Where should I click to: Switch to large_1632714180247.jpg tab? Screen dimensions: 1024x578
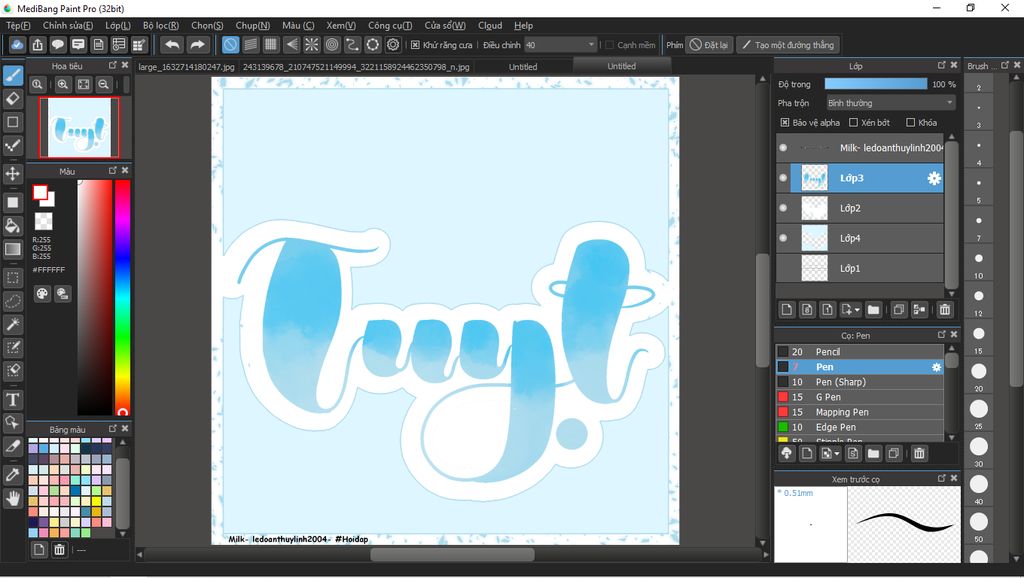point(187,67)
